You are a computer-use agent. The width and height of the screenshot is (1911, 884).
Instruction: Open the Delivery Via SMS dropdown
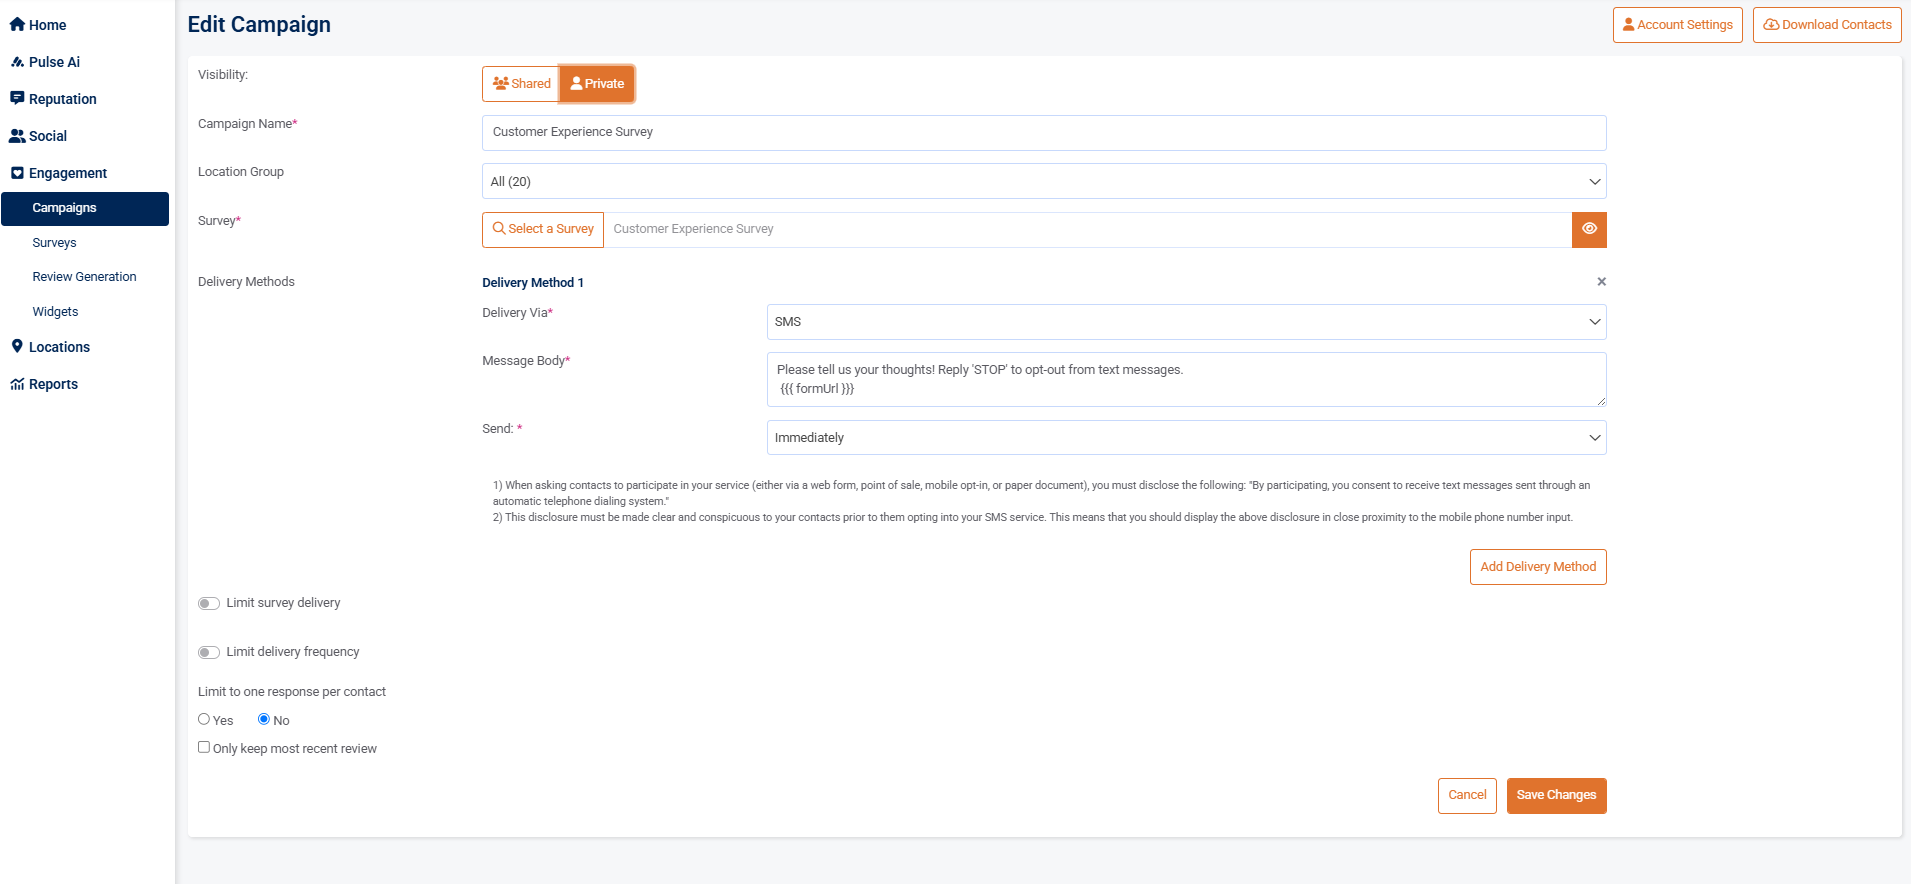coord(1185,322)
